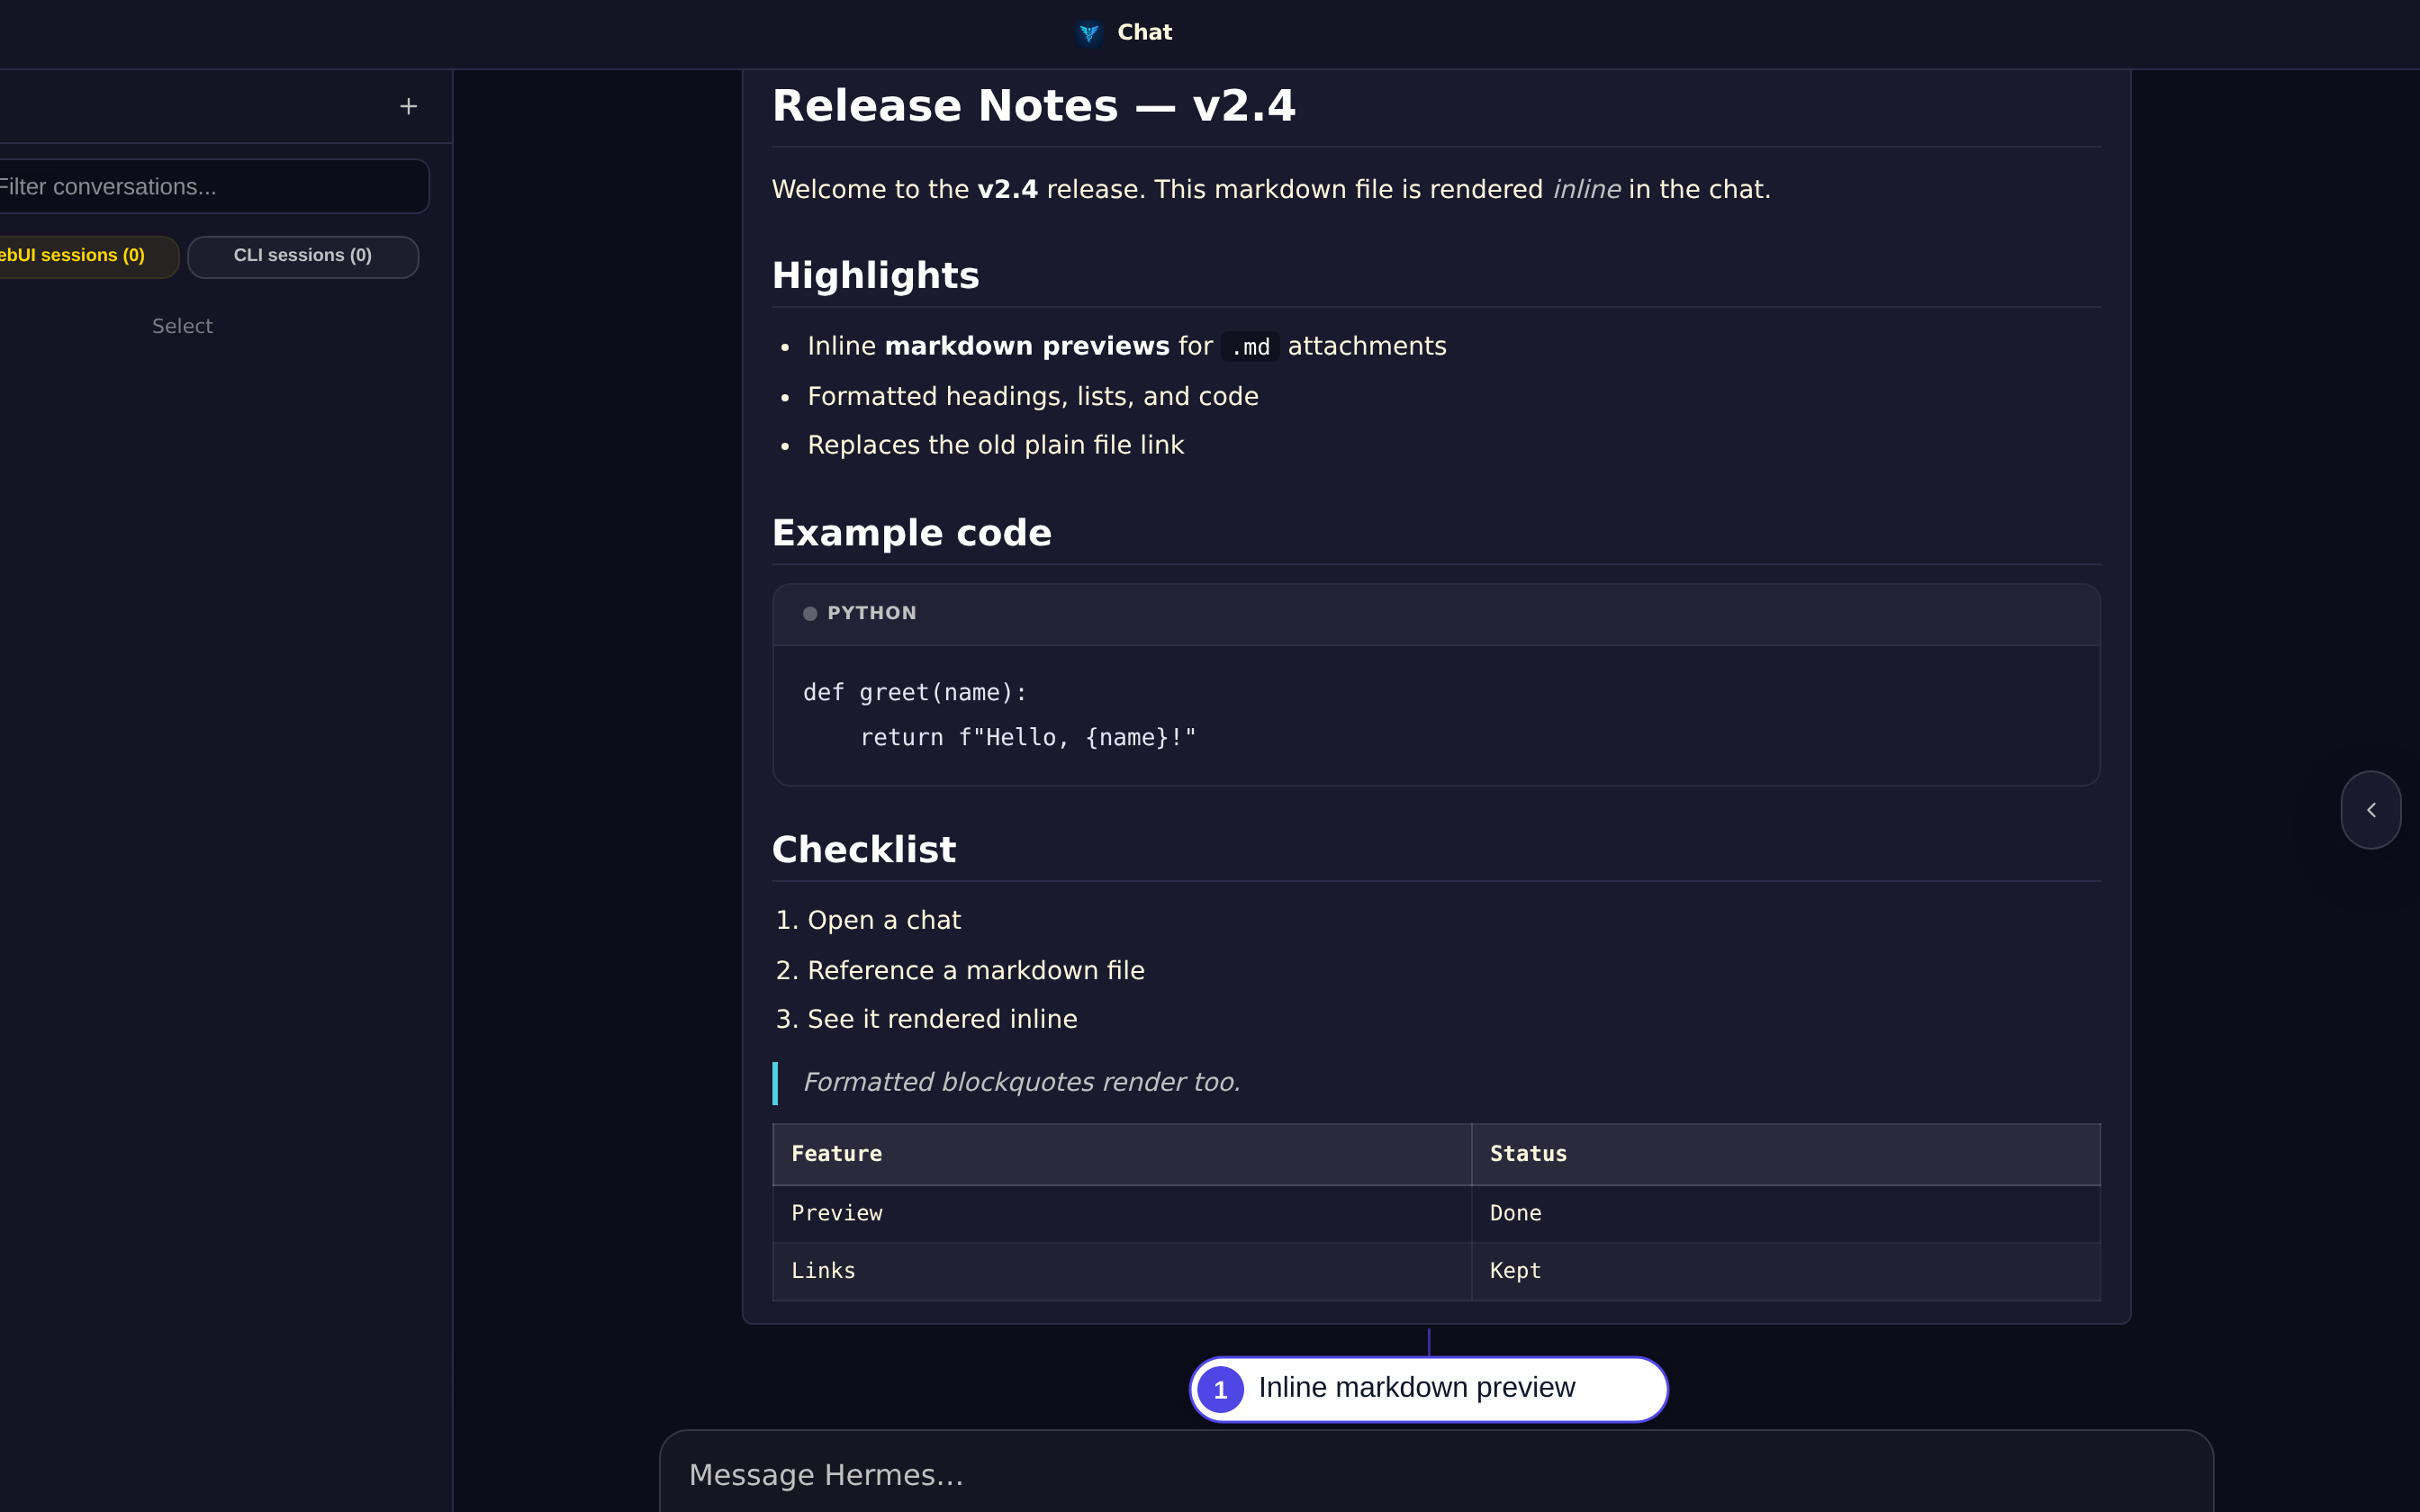
Task: Click 'Replaces the old plain file link' bullet
Action: (x=995, y=445)
